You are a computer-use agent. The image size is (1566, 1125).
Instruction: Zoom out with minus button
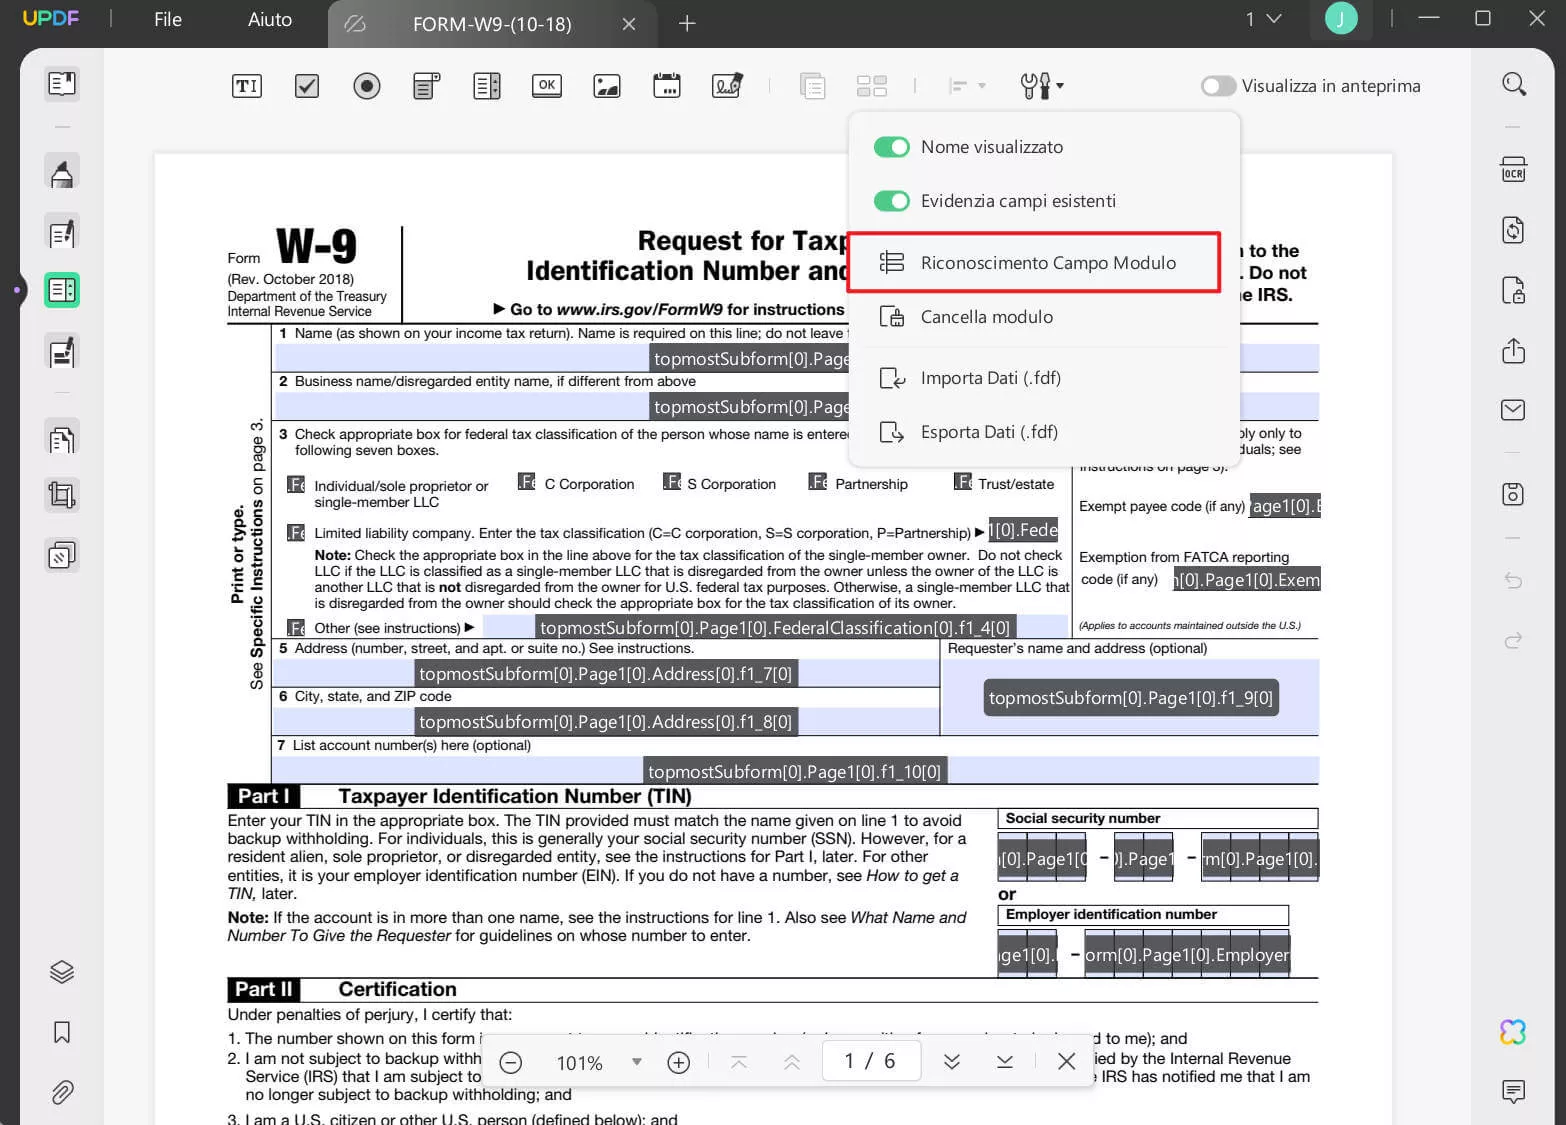pyautogui.click(x=511, y=1062)
